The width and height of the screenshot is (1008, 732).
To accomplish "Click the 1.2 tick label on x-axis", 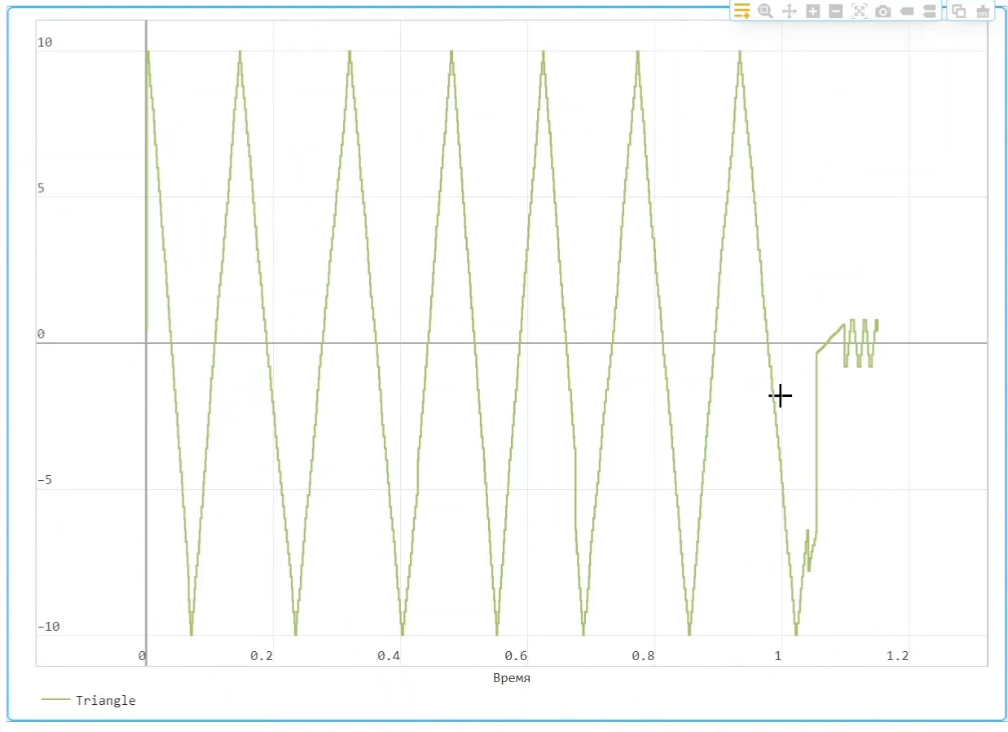I will tap(898, 656).
